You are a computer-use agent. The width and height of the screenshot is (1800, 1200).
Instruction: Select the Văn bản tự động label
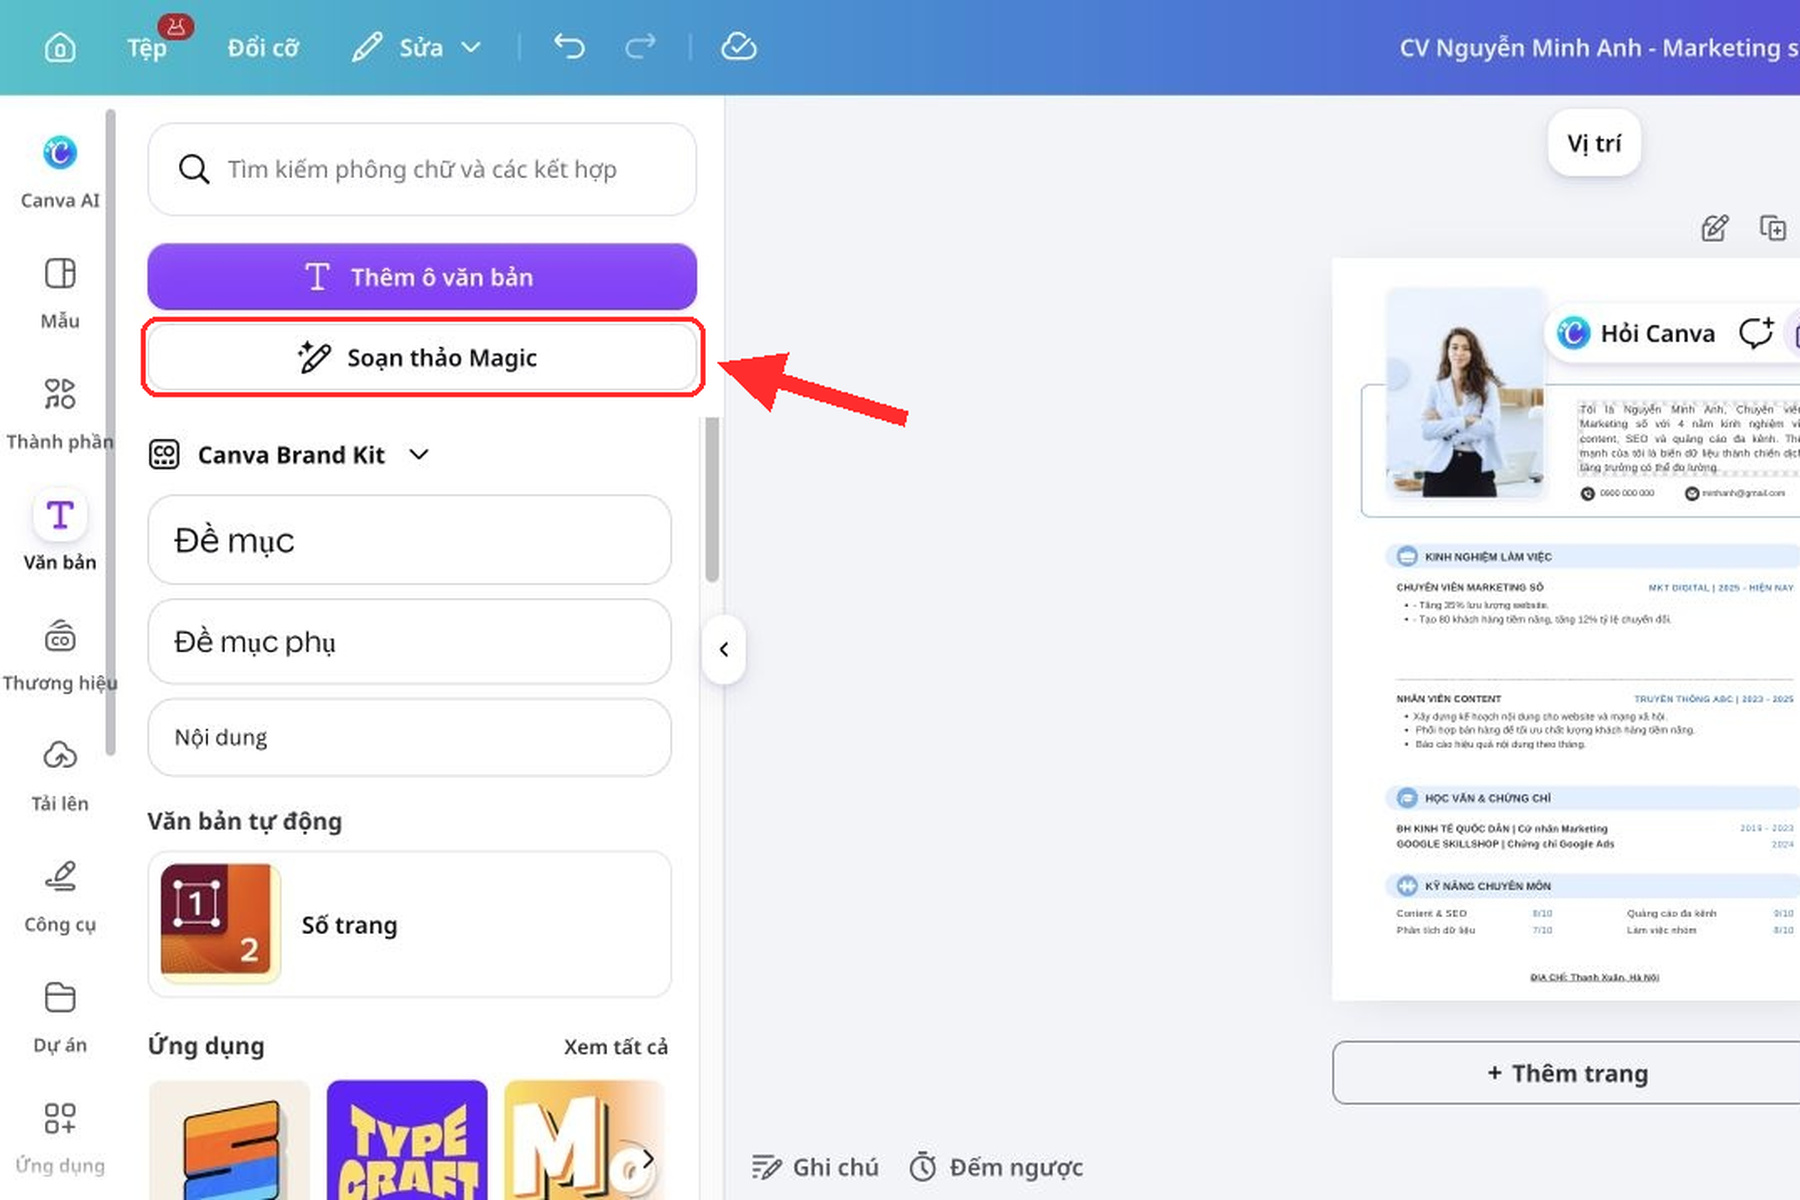pyautogui.click(x=245, y=821)
